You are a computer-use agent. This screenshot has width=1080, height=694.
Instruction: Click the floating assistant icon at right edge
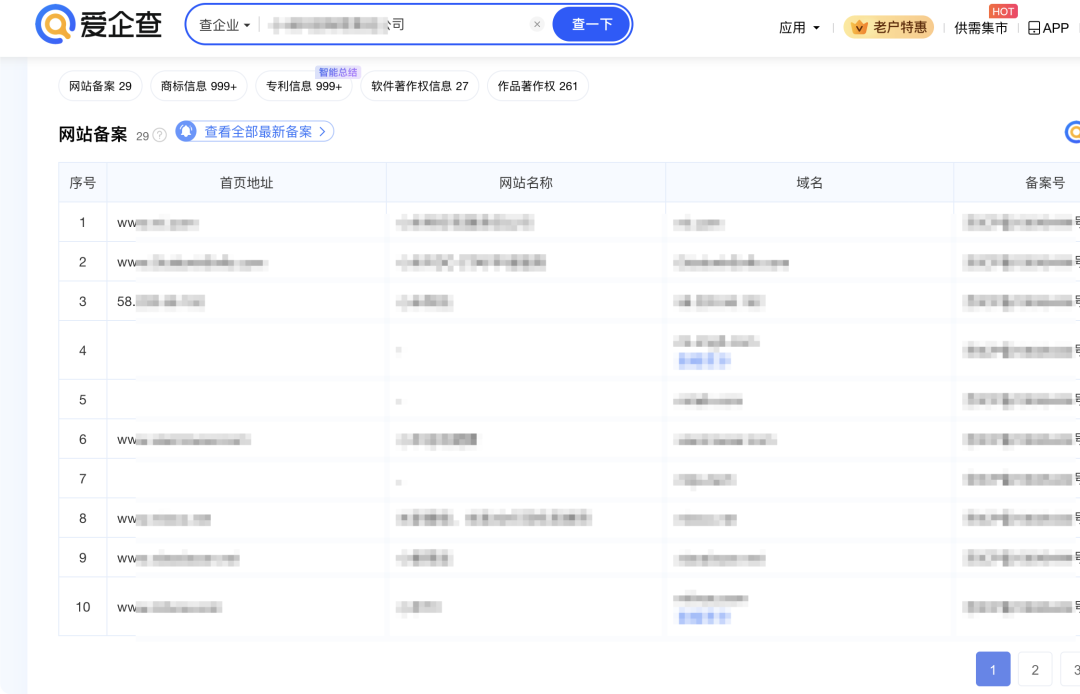coord(1073,132)
